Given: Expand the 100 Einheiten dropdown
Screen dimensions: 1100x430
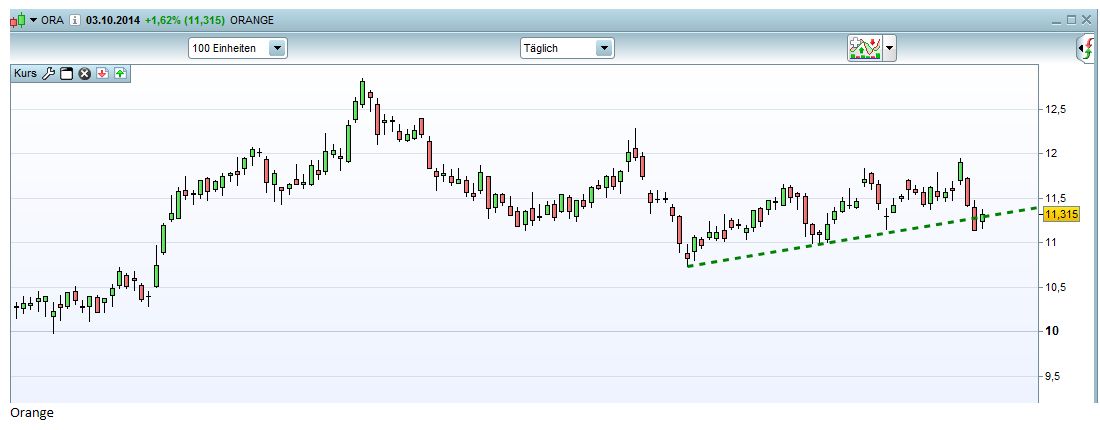Looking at the screenshot, I should (x=278, y=48).
